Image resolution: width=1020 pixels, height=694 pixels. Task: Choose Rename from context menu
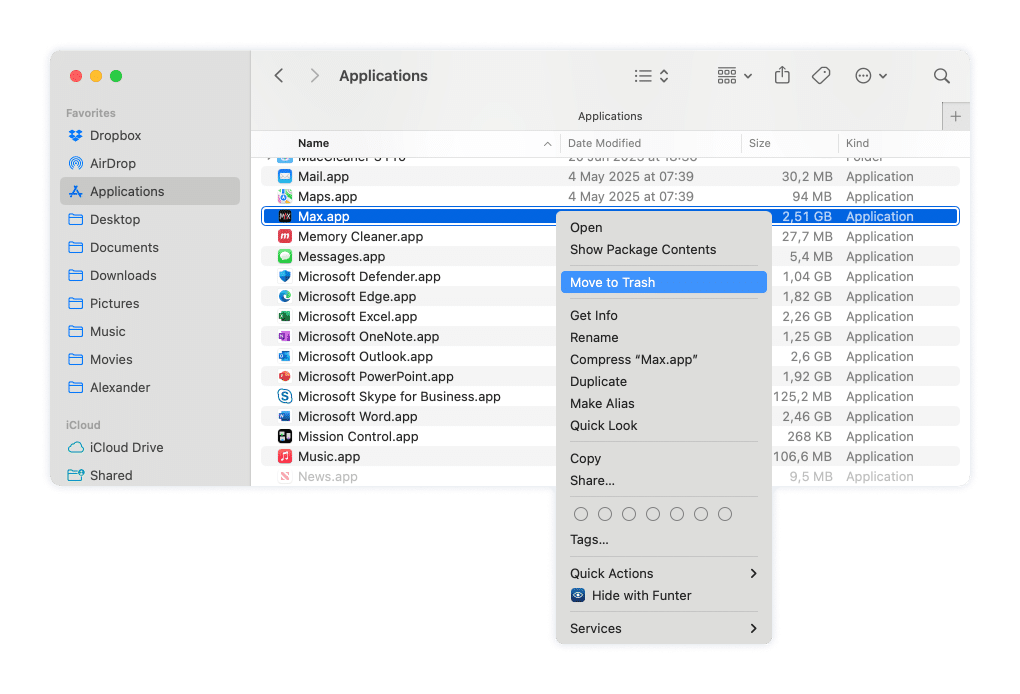664,338
